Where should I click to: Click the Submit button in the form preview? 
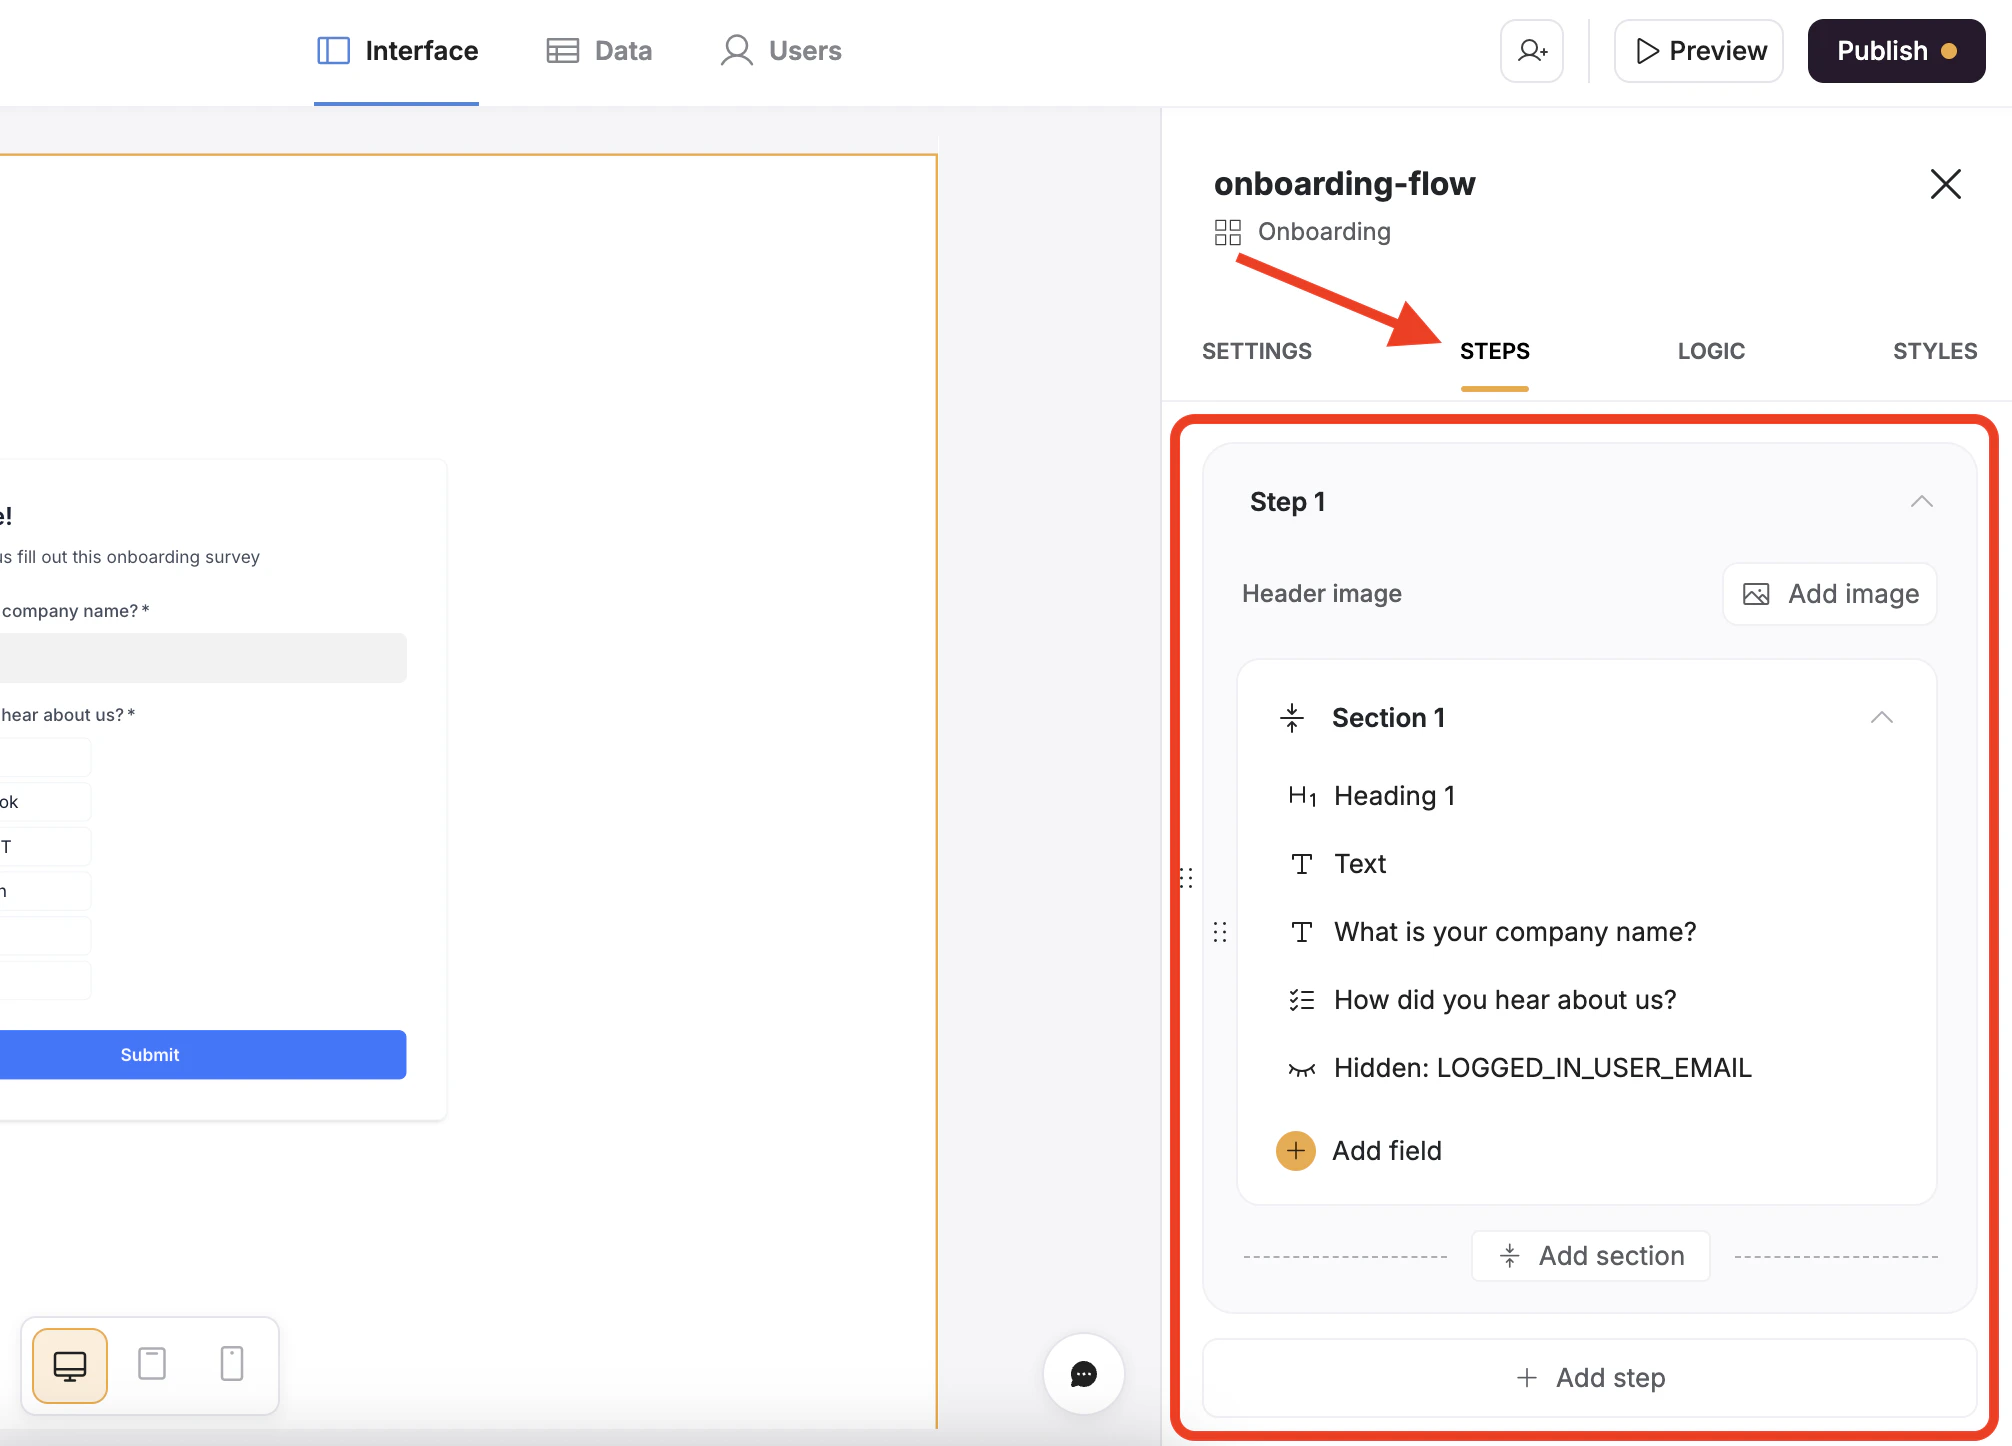[203, 1055]
